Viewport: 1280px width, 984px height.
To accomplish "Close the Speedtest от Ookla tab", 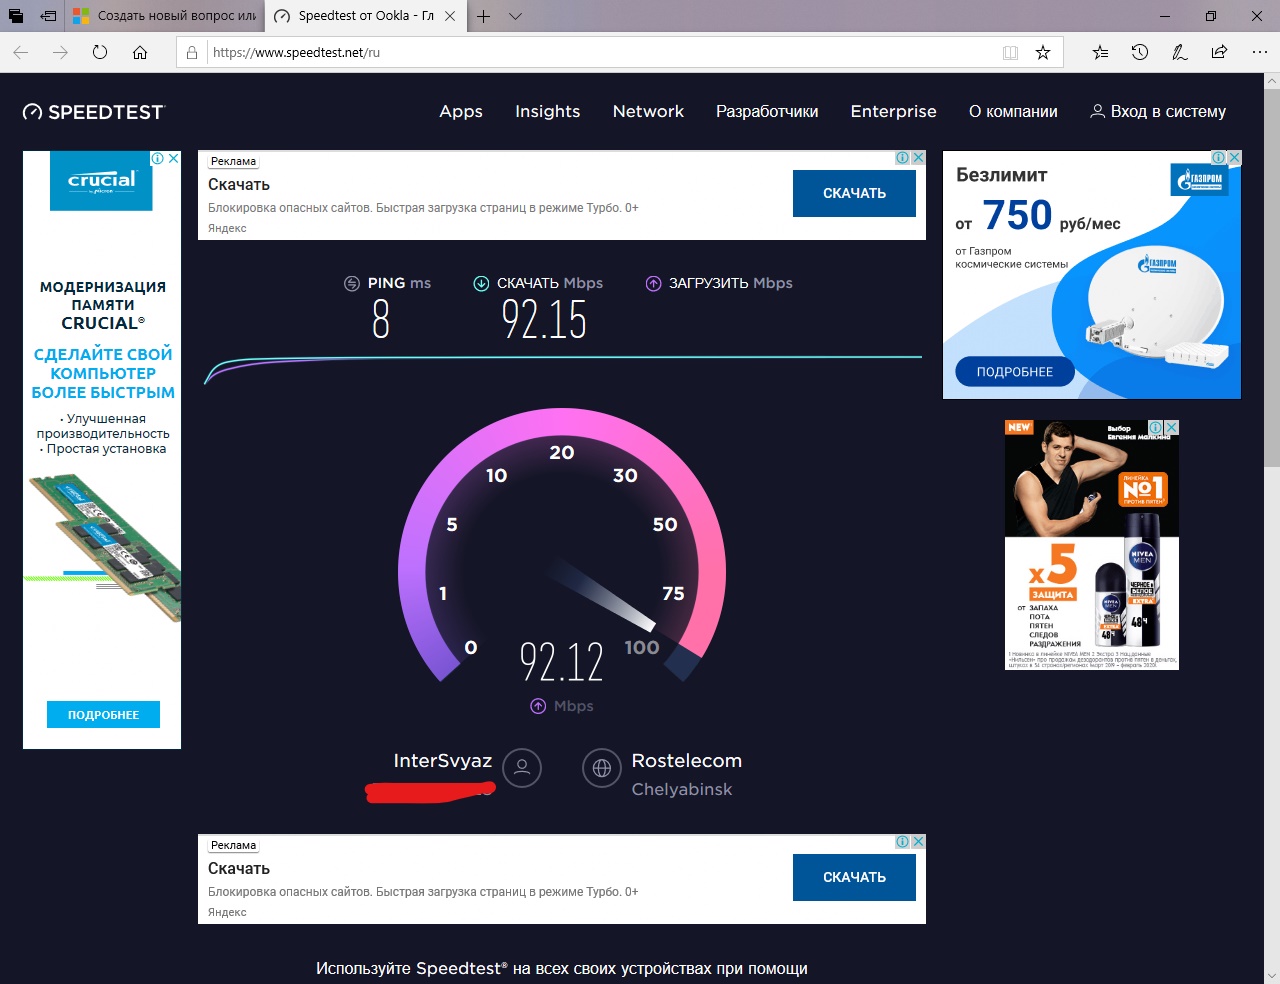I will (450, 16).
